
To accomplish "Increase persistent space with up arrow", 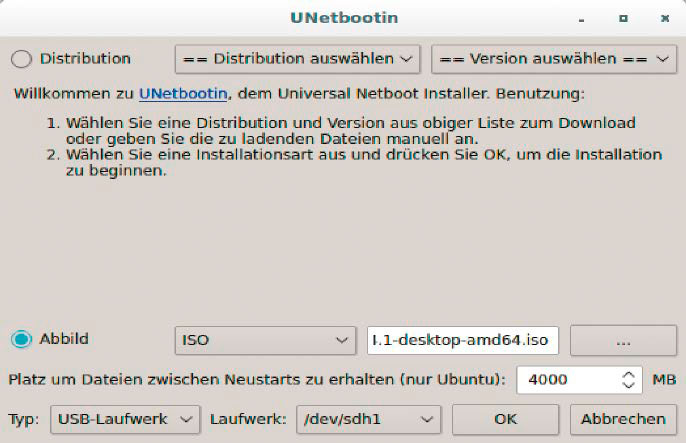I will tap(629, 375).
